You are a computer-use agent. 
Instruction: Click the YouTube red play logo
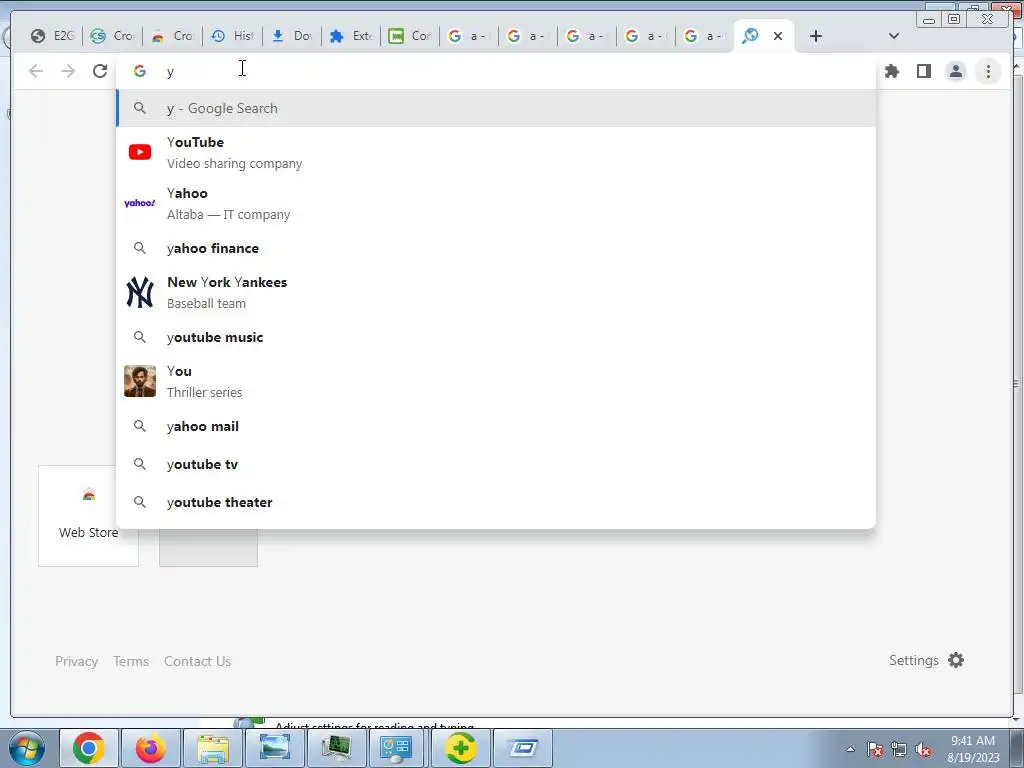coord(140,152)
